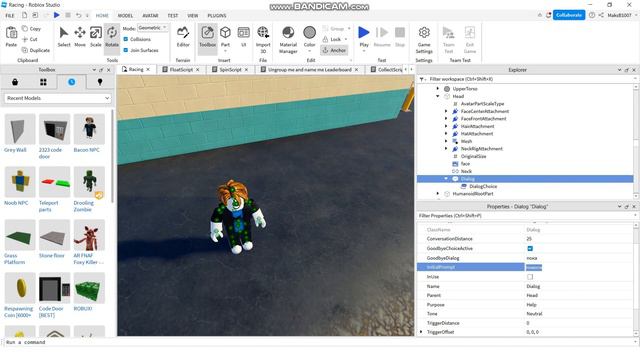
Task: Click the Paste clipboard icon
Action: (11, 36)
